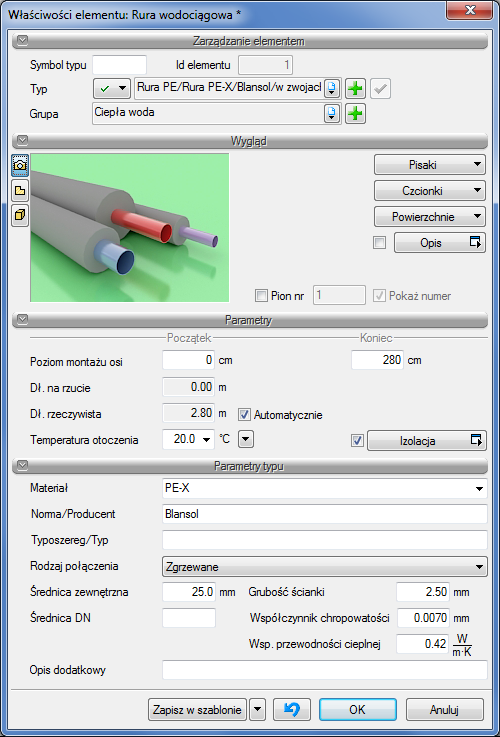This screenshot has width=500, height=737.
Task: Toggle the Automatycznie checkbox
Action: click(x=244, y=415)
